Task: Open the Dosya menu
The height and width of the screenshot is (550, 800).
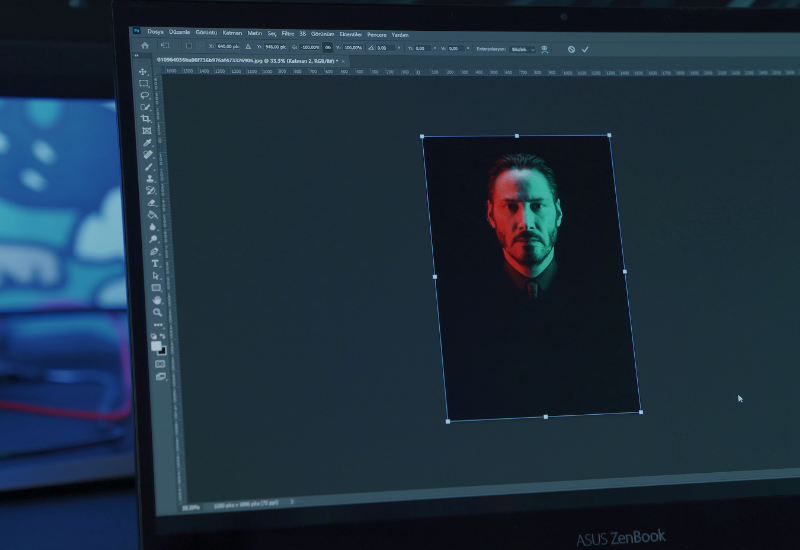Action: pos(155,32)
